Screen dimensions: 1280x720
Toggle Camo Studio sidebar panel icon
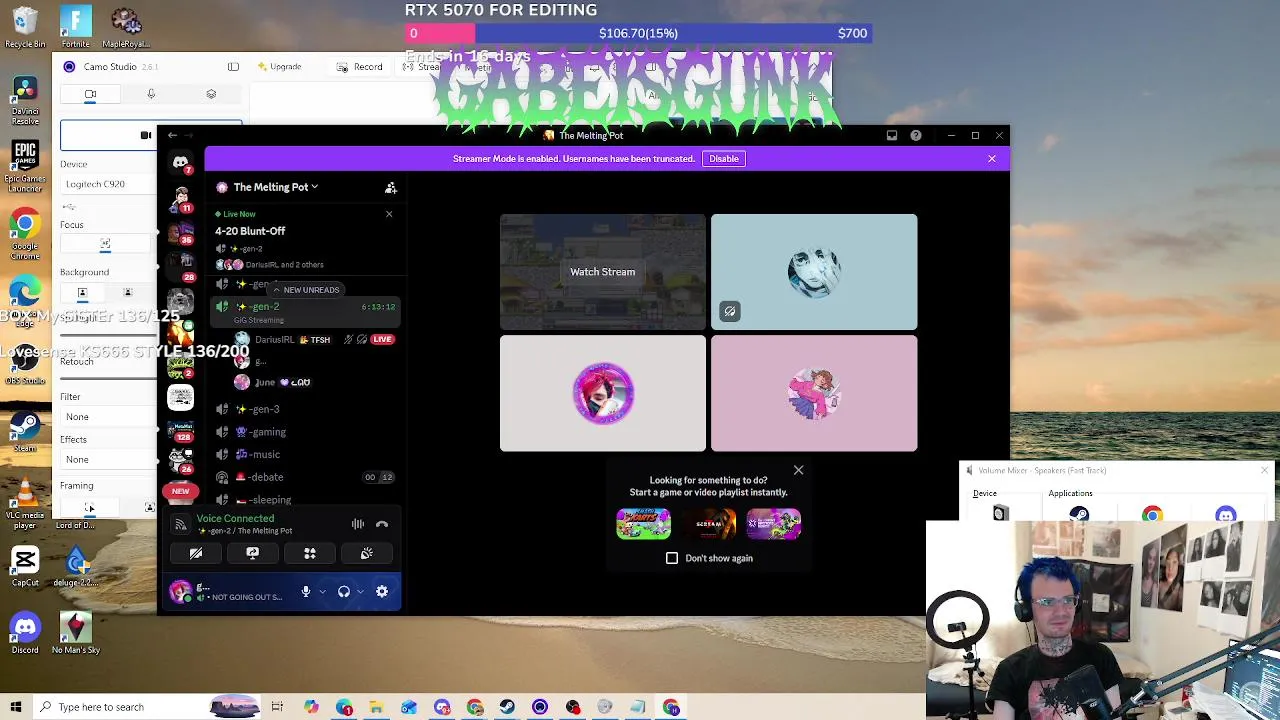(233, 67)
